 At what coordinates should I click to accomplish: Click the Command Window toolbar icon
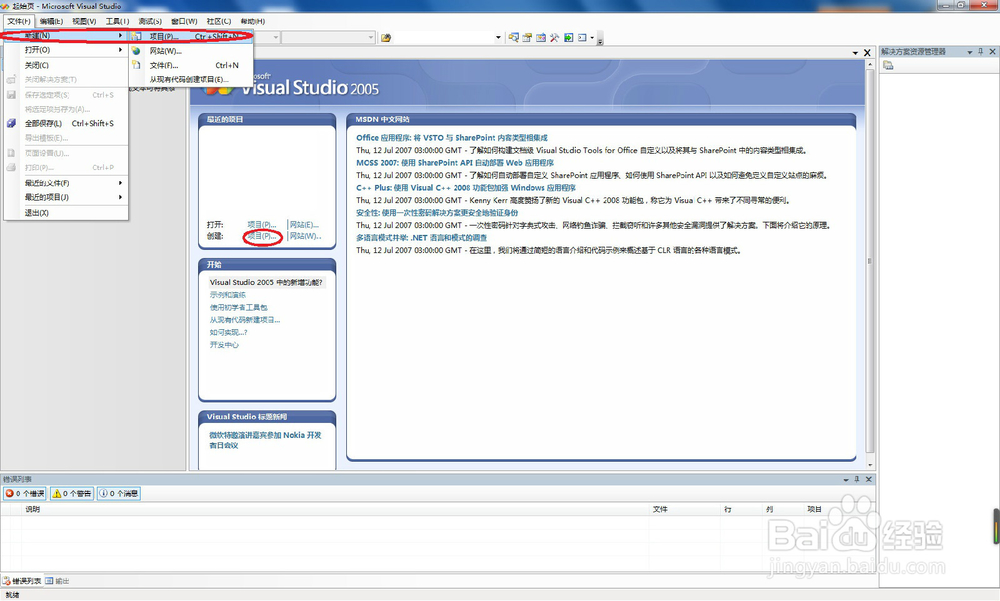(x=582, y=38)
